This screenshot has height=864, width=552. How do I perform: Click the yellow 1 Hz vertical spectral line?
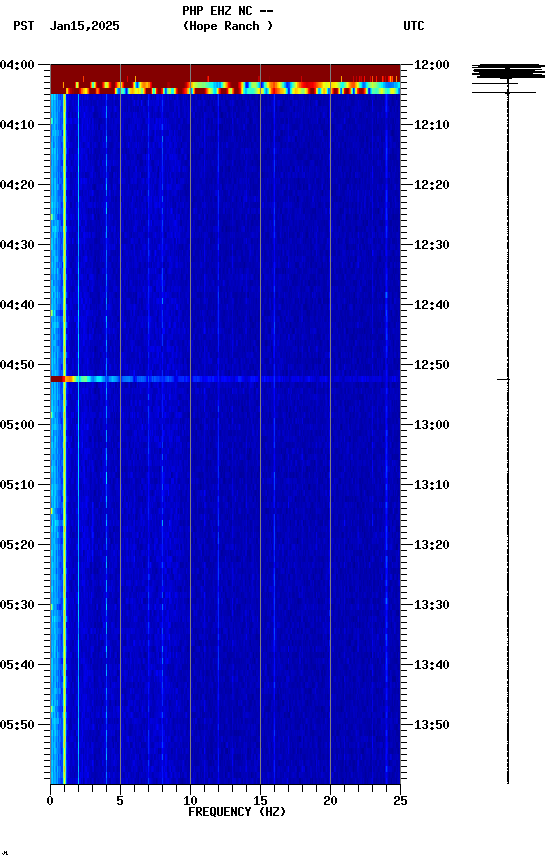pyautogui.click(x=64, y=439)
